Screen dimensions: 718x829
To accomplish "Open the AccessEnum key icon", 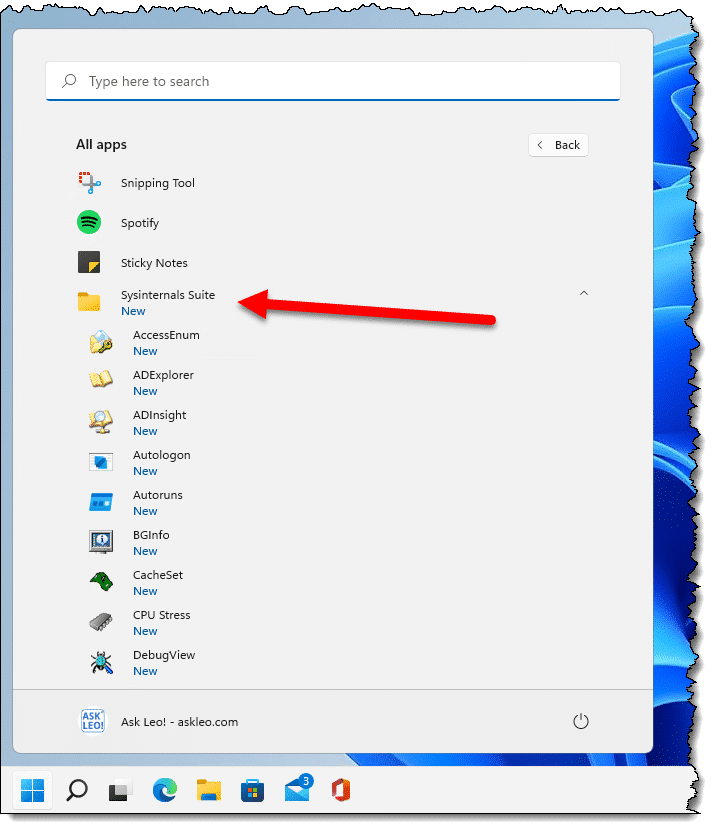I will [x=101, y=342].
